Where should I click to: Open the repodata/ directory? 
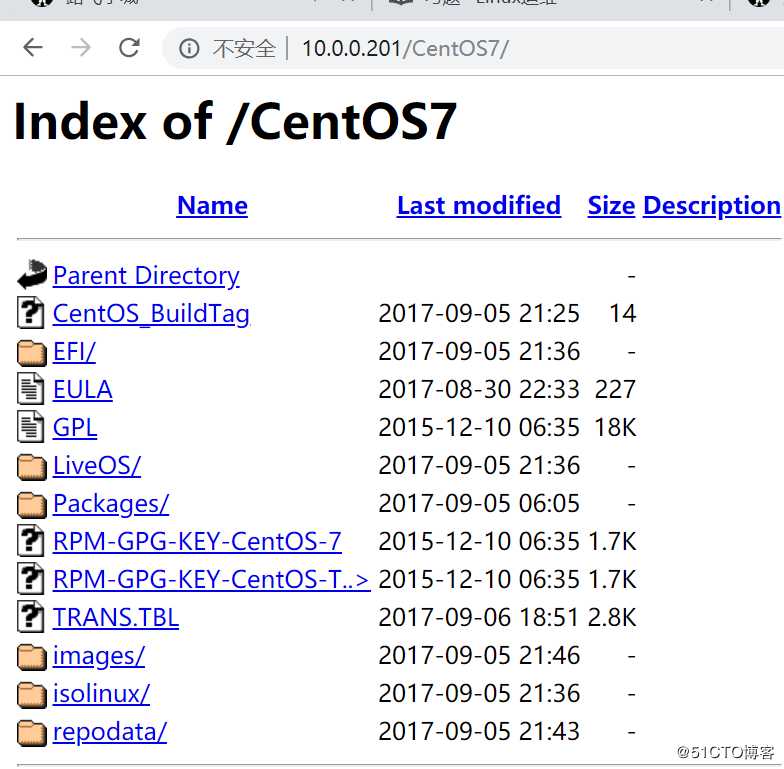110,732
